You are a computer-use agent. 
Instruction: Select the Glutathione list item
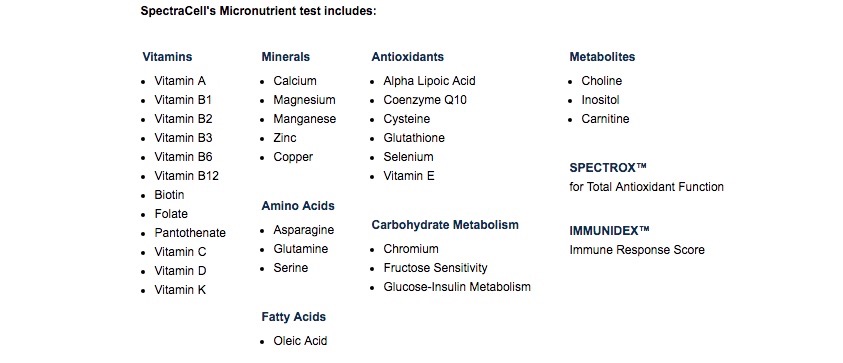(414, 138)
